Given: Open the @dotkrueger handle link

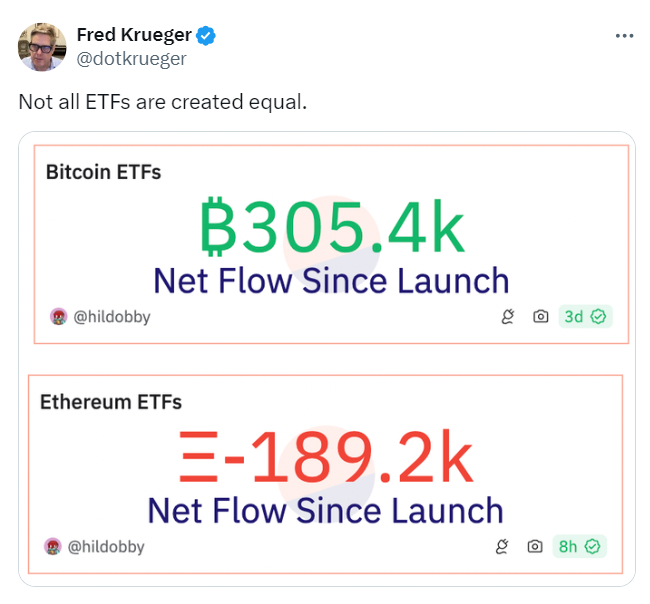Looking at the screenshot, I should 131,58.
